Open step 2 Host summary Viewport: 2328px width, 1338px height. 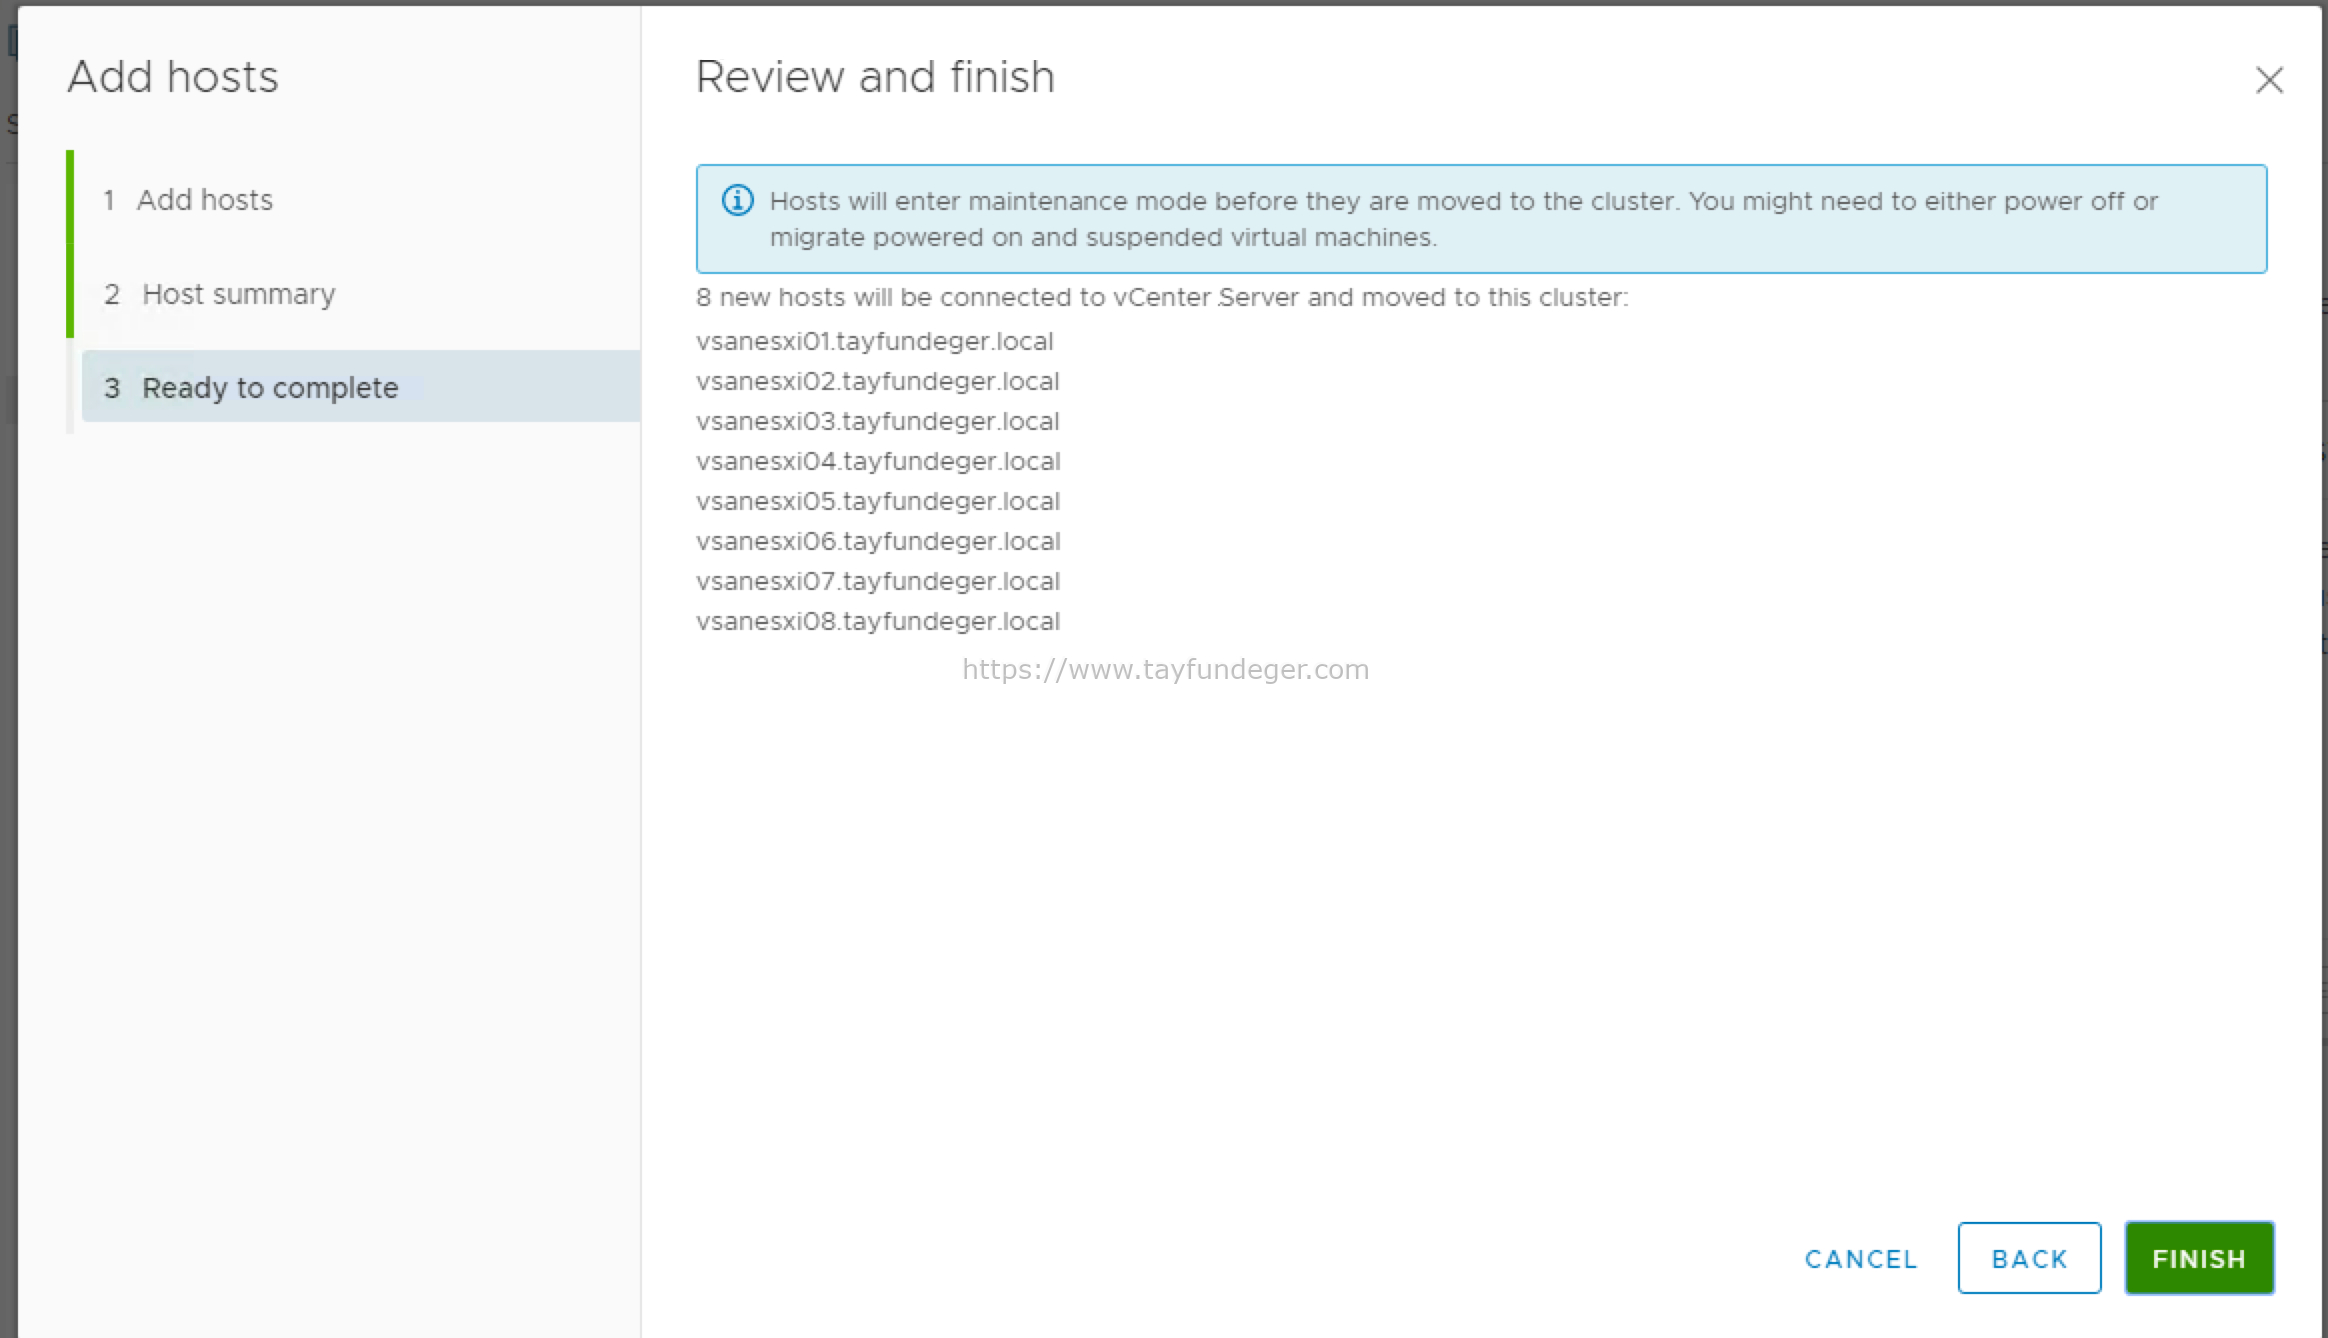pos(220,294)
